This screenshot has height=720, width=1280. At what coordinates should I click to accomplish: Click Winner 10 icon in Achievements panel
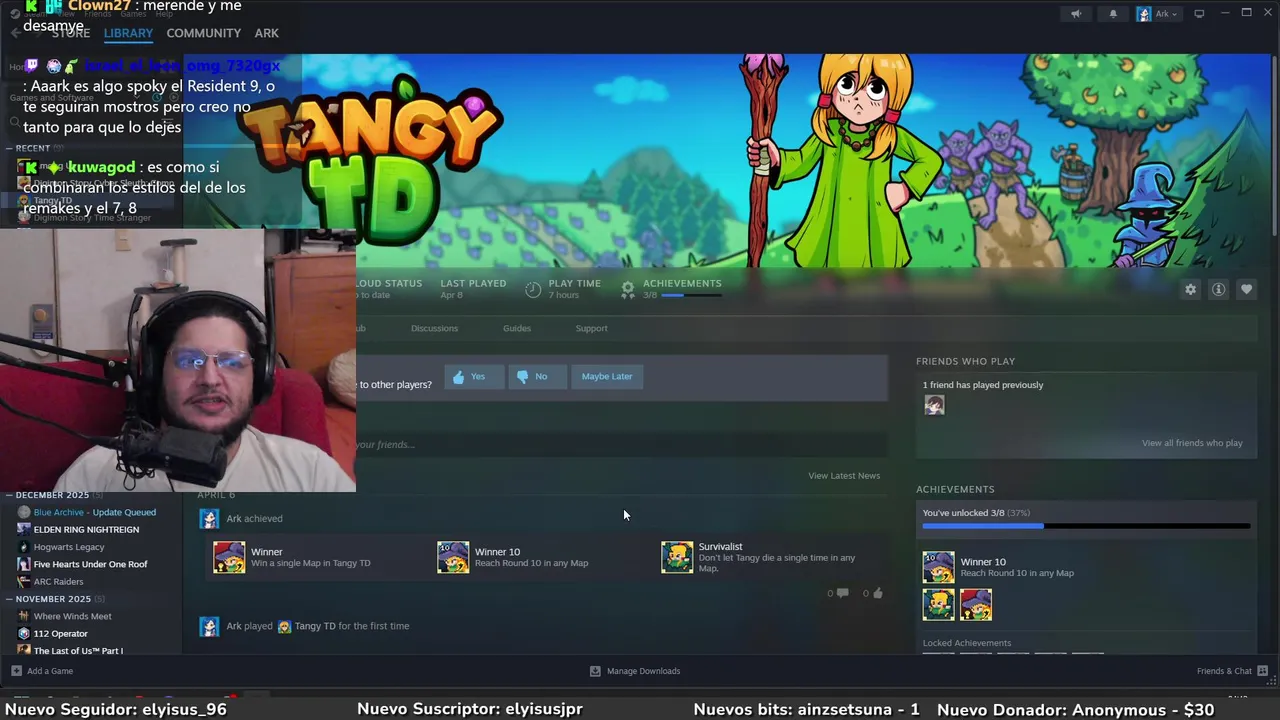pos(939,567)
